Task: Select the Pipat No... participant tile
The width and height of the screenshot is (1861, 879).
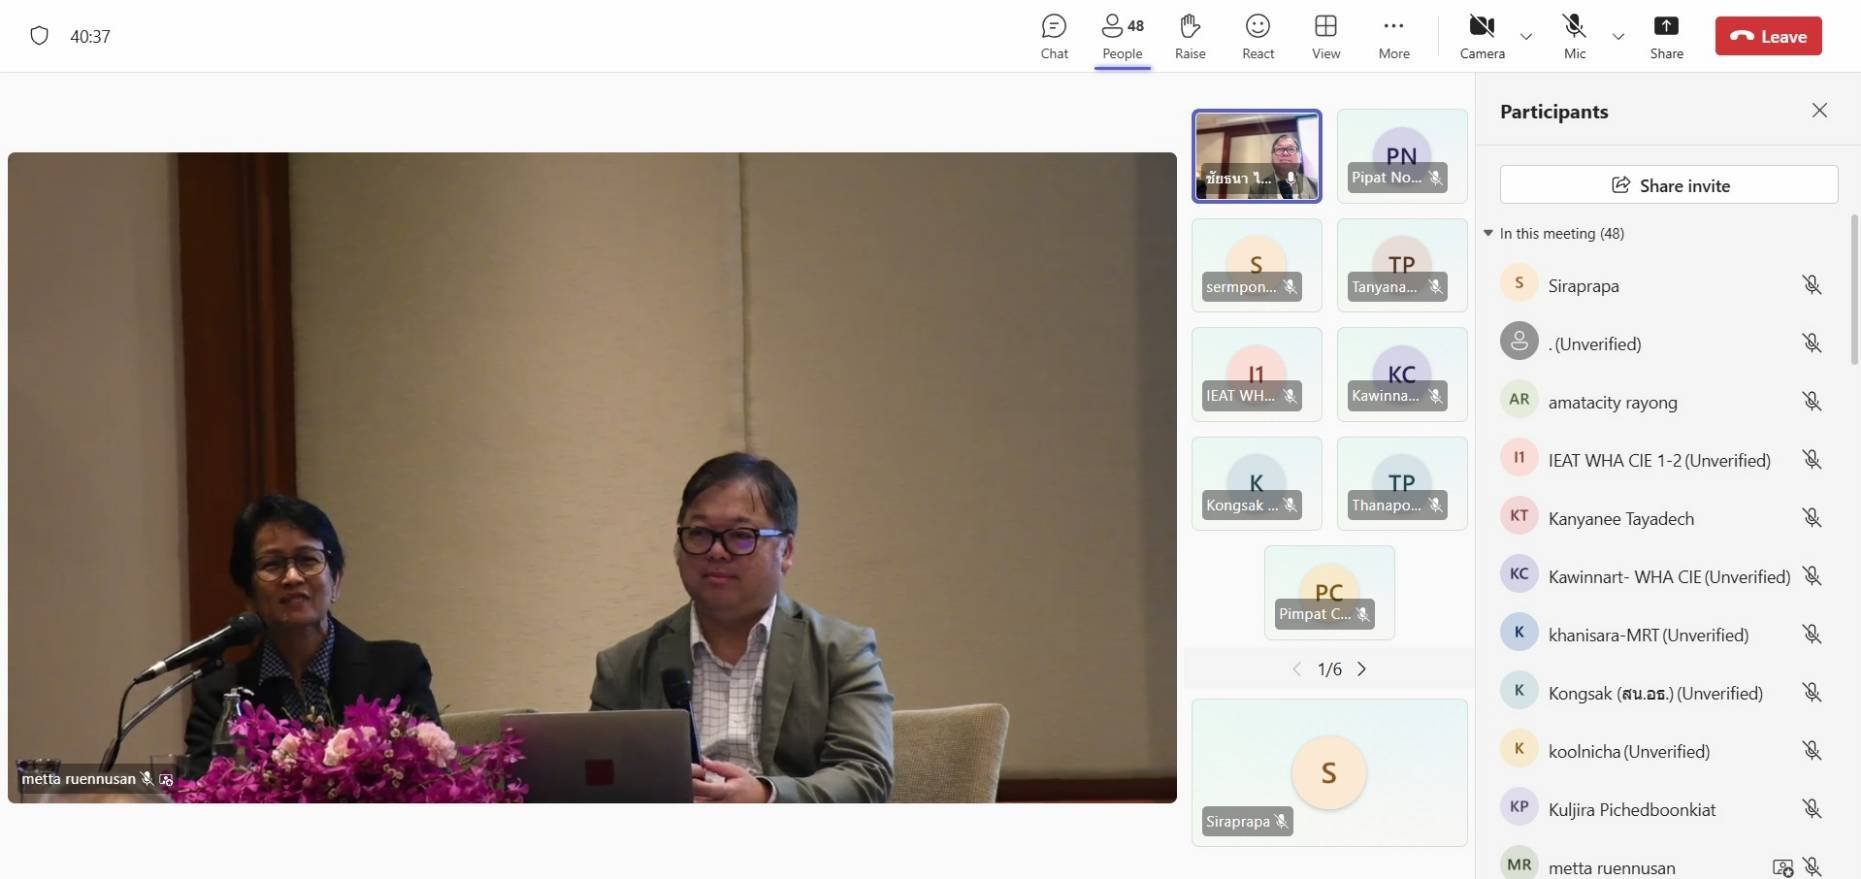Action: (x=1401, y=156)
